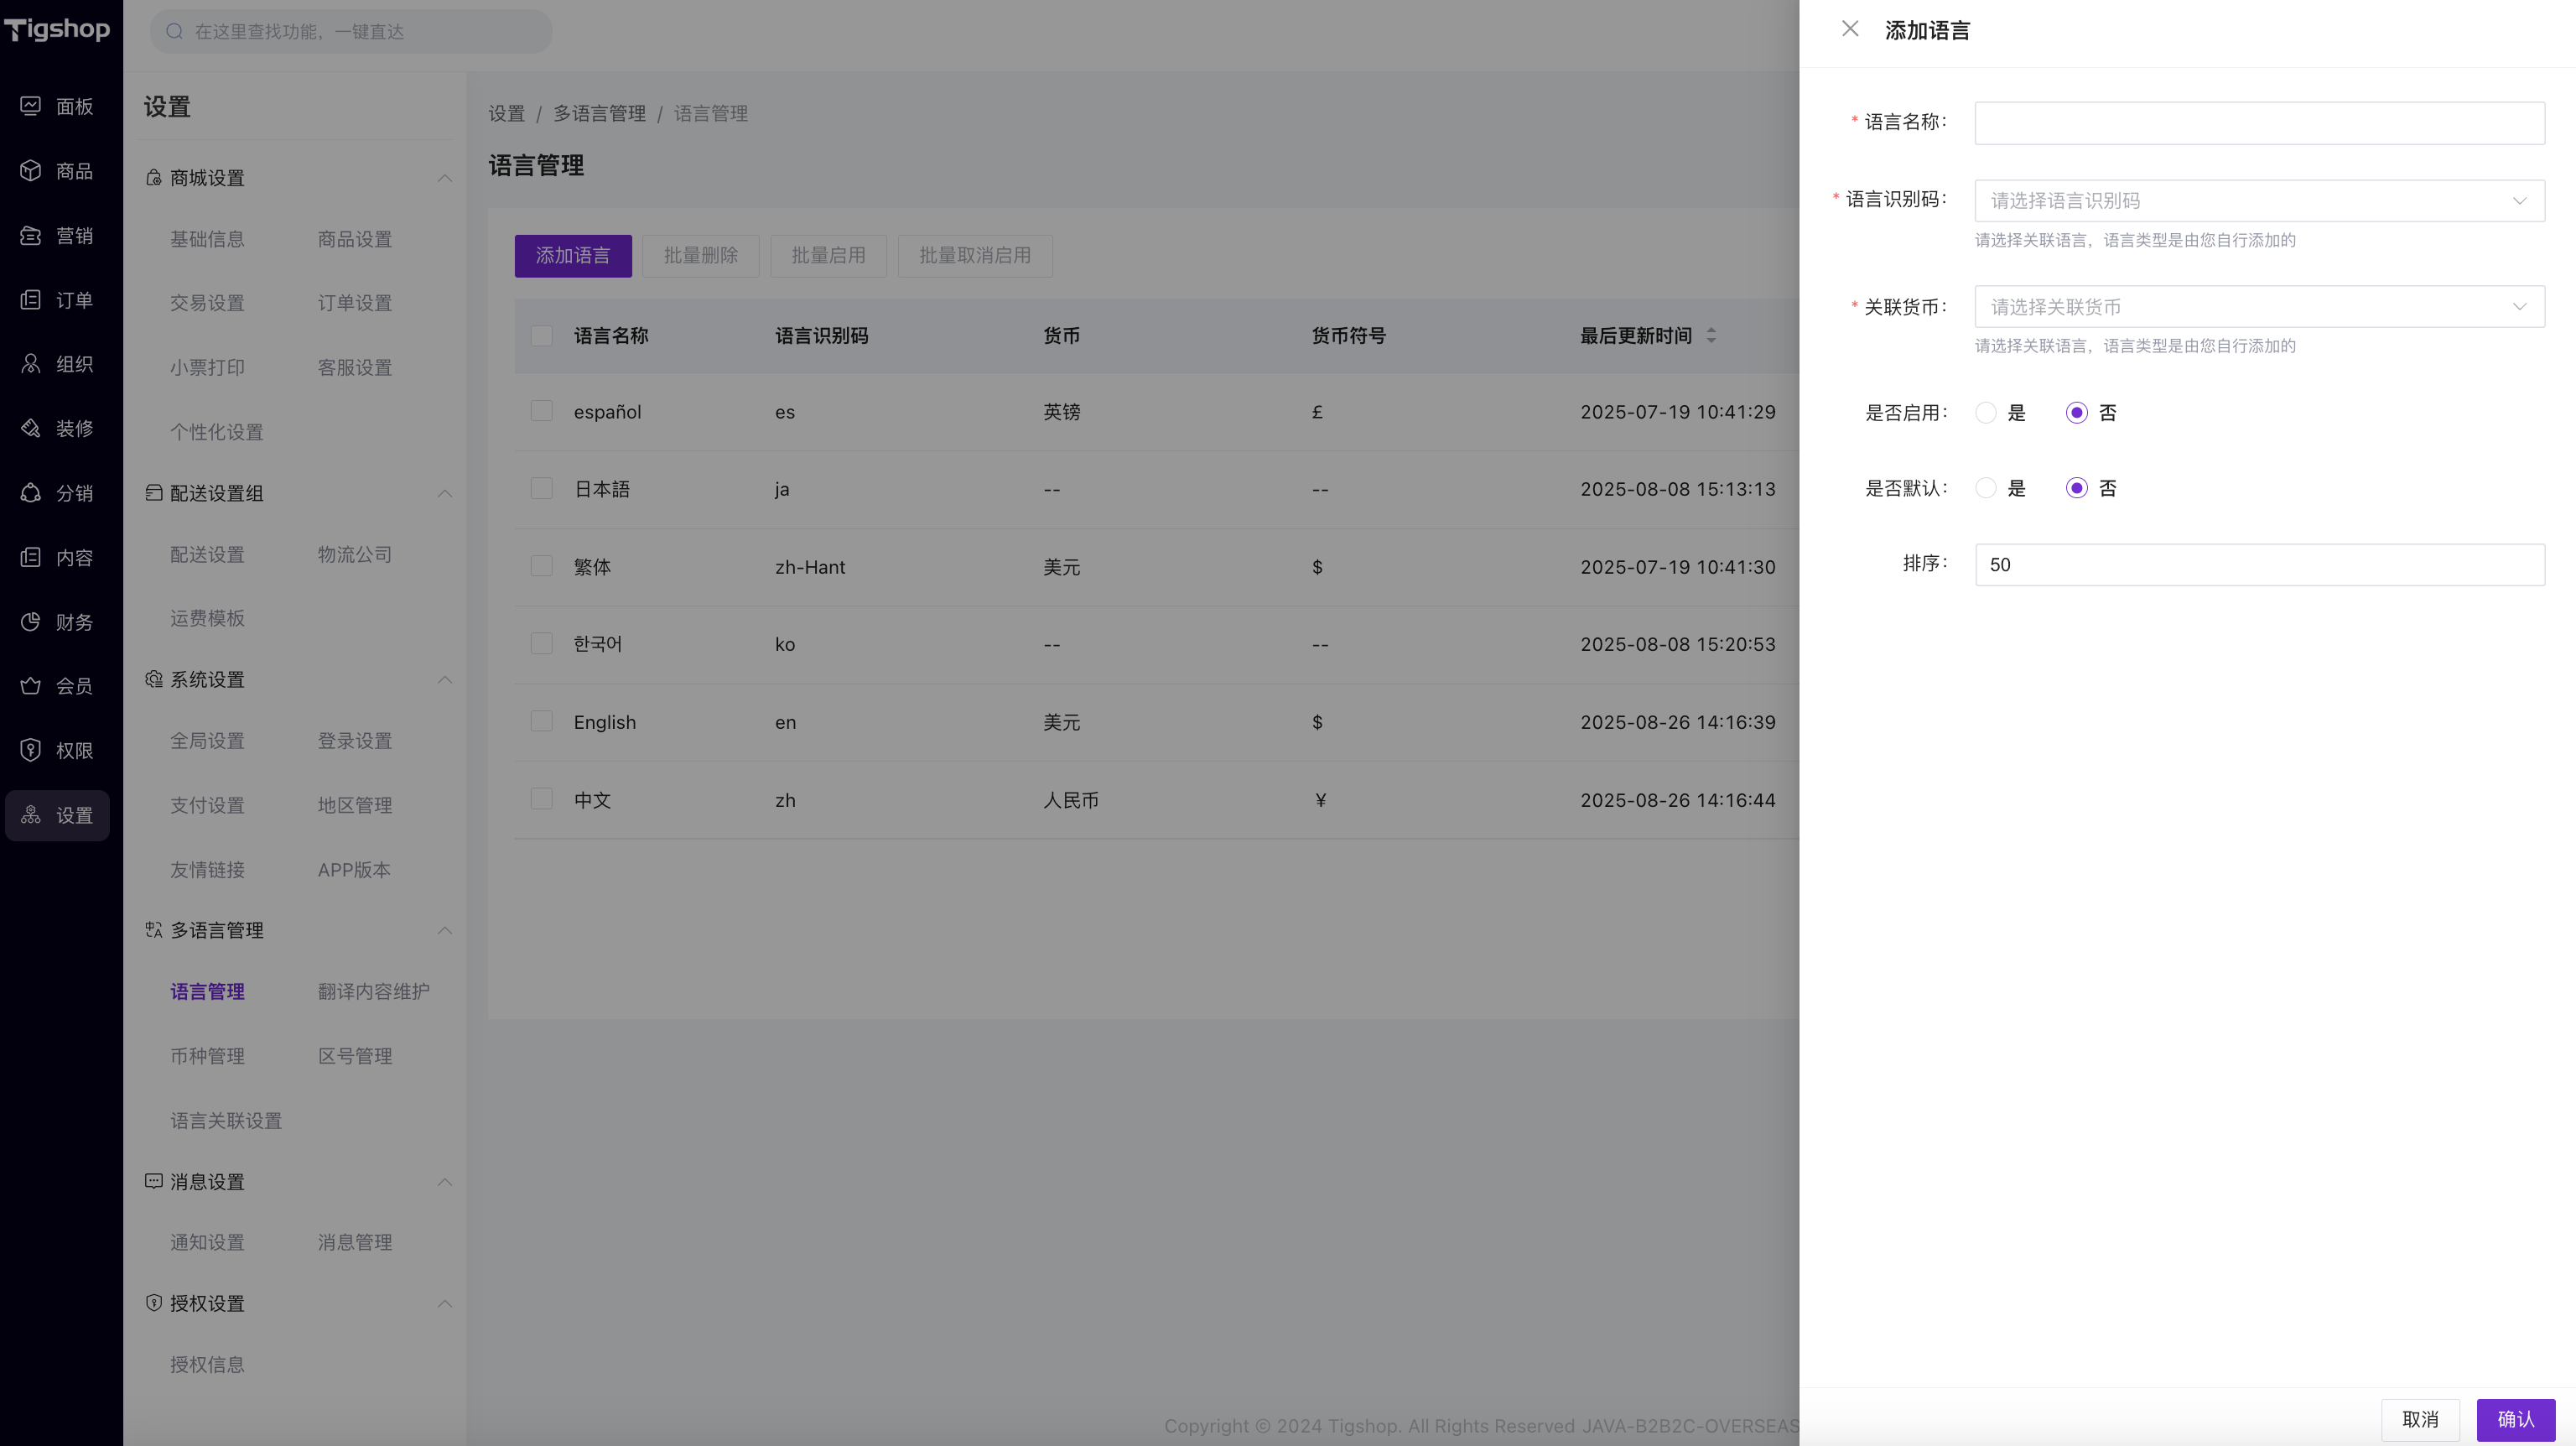
Task: Go to the 翻译内容维护 menu item
Action: point(373,991)
